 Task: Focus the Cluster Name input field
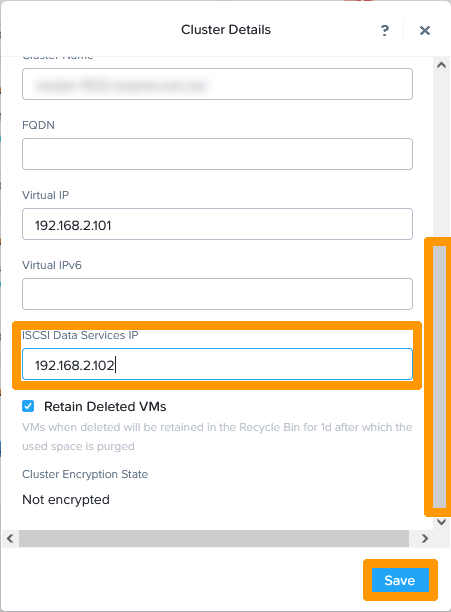click(217, 84)
